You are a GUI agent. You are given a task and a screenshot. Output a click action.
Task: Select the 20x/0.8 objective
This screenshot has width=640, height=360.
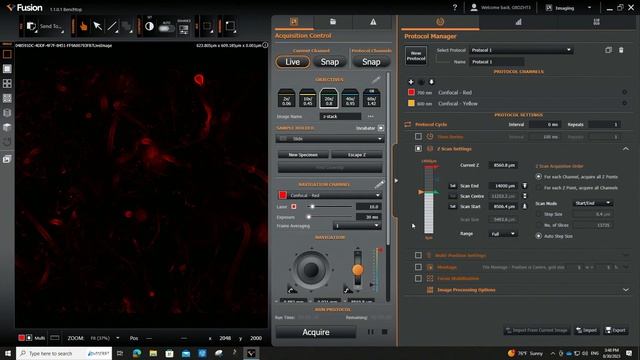(329, 98)
